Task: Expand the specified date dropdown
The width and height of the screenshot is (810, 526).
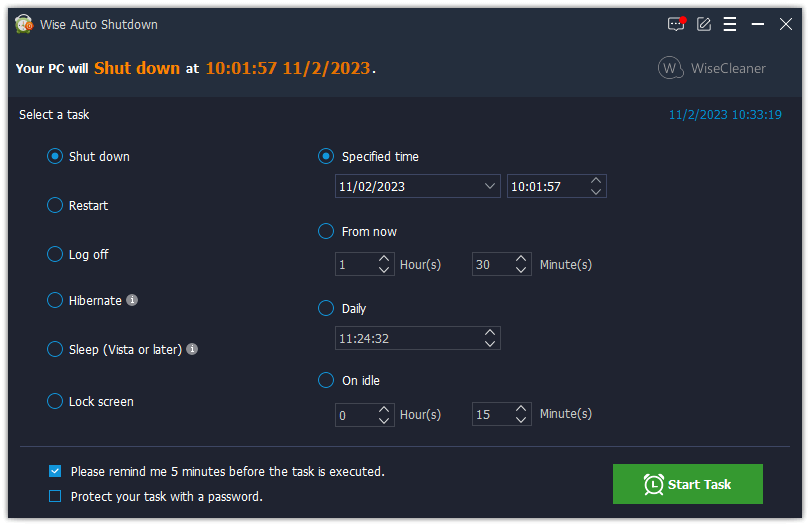Action: click(x=490, y=186)
